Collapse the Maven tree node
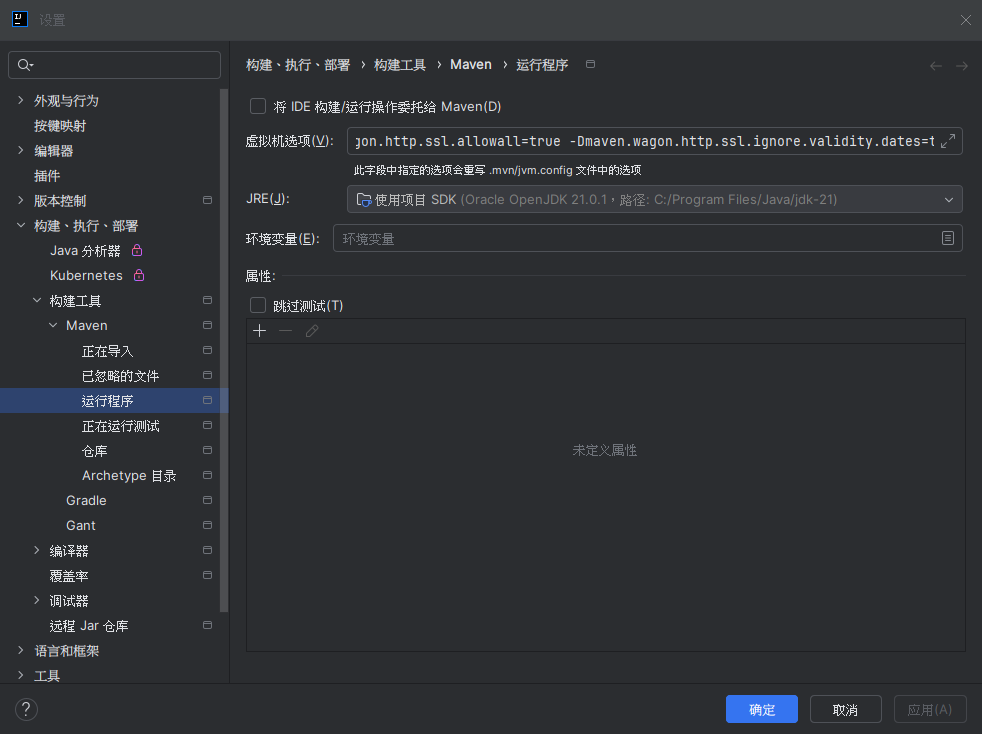The image size is (982, 734). (53, 326)
